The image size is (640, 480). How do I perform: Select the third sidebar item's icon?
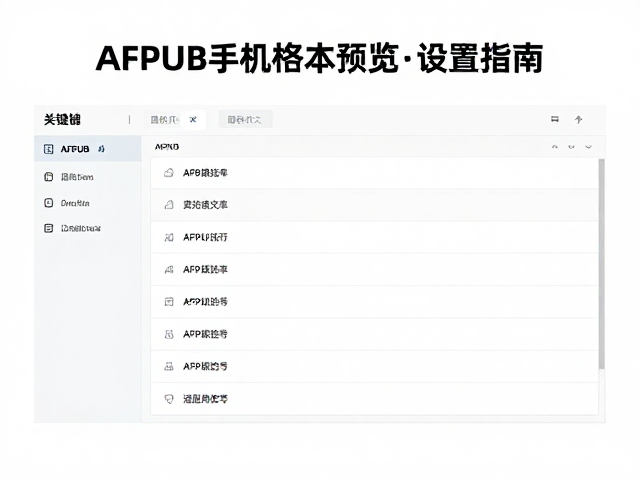coord(49,203)
